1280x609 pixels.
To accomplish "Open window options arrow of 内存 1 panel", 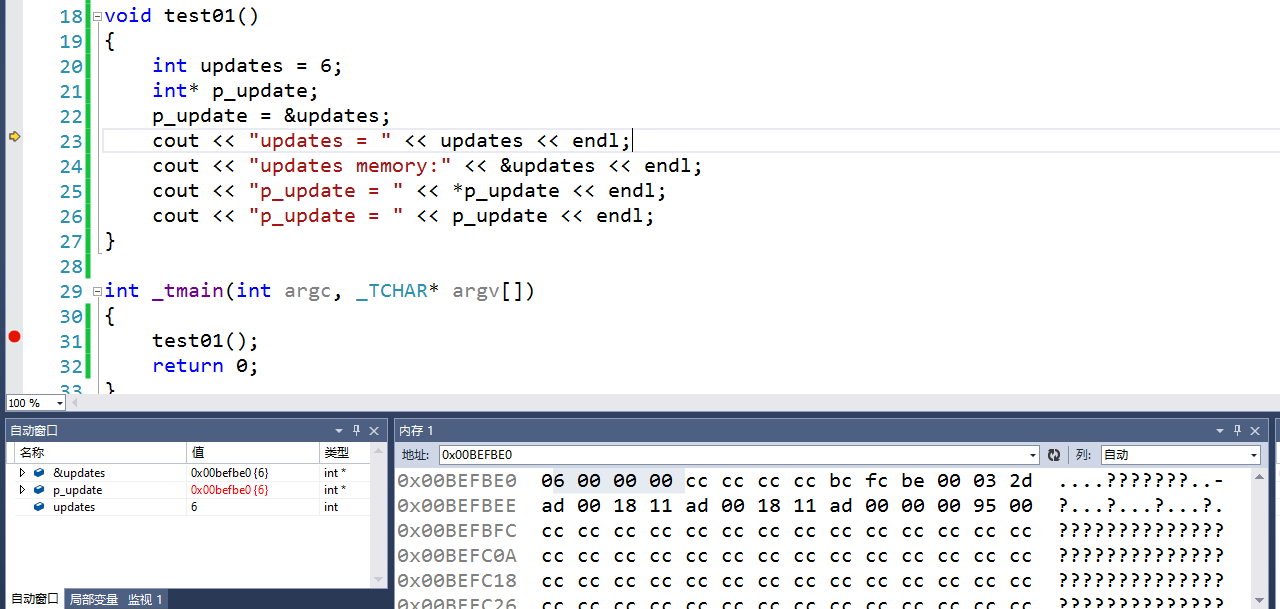I will [1219, 431].
